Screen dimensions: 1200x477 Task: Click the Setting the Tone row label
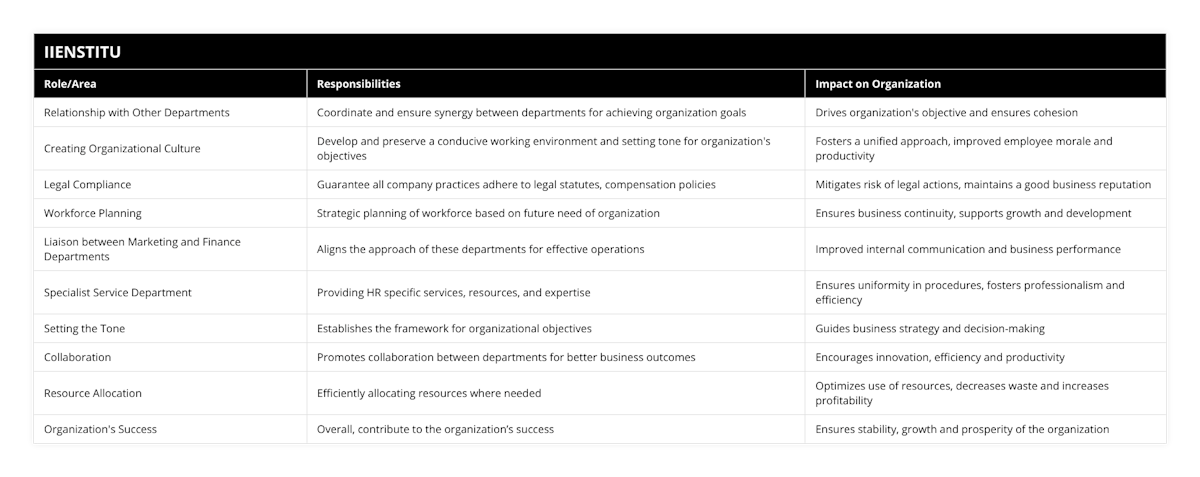(85, 328)
